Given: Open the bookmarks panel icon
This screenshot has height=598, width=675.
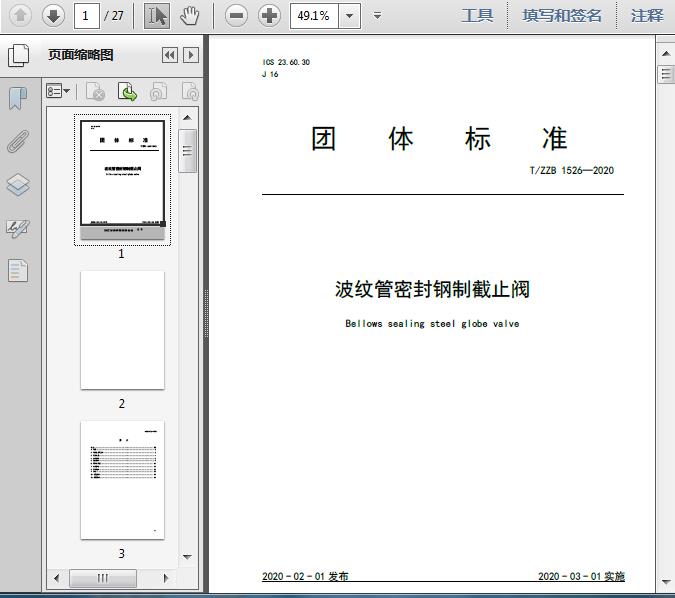Looking at the screenshot, I should [18, 99].
